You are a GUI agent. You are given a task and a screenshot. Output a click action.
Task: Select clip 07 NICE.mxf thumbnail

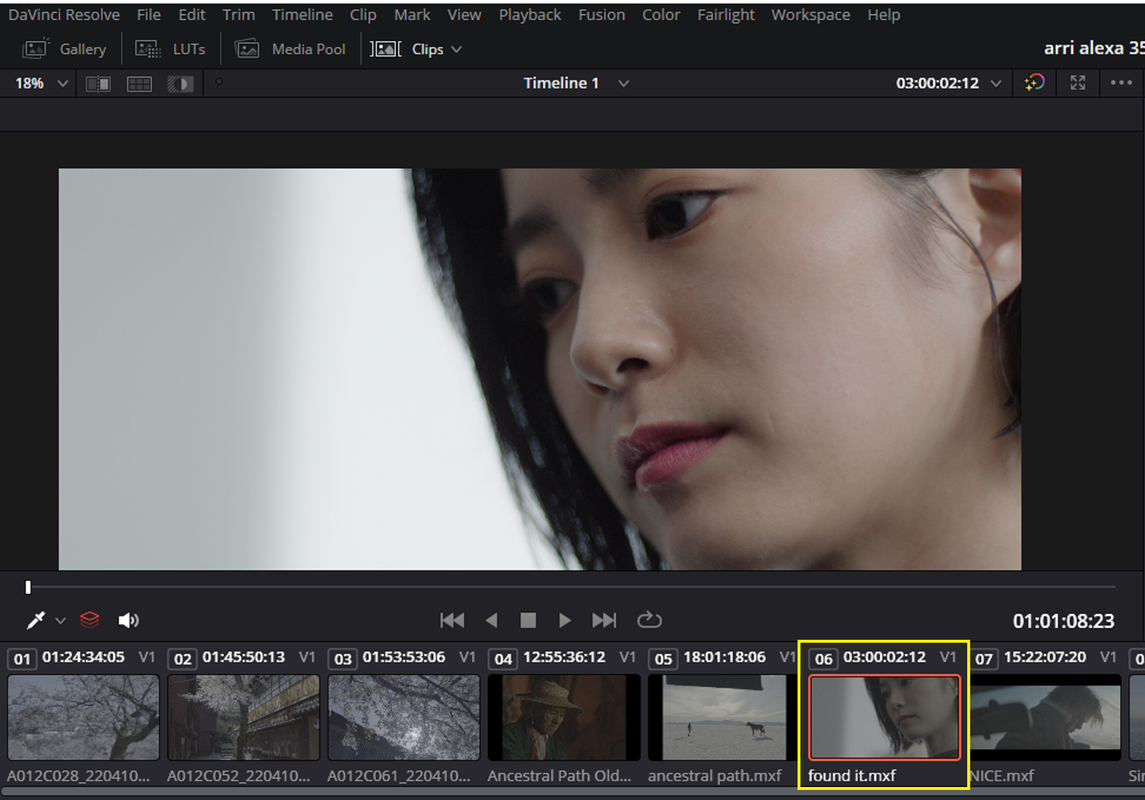(1045, 718)
